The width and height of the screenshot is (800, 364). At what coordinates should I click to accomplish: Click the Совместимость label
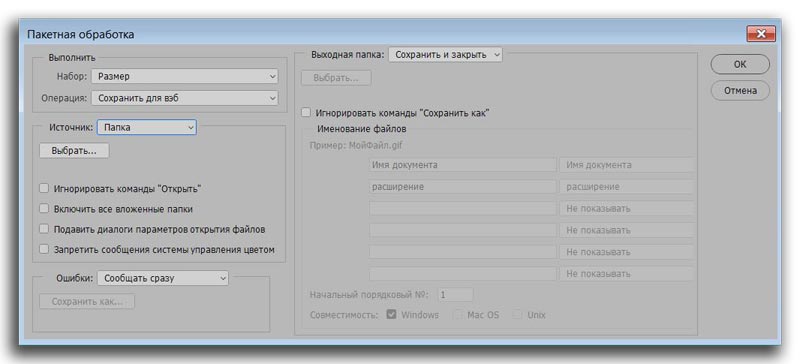(x=344, y=315)
